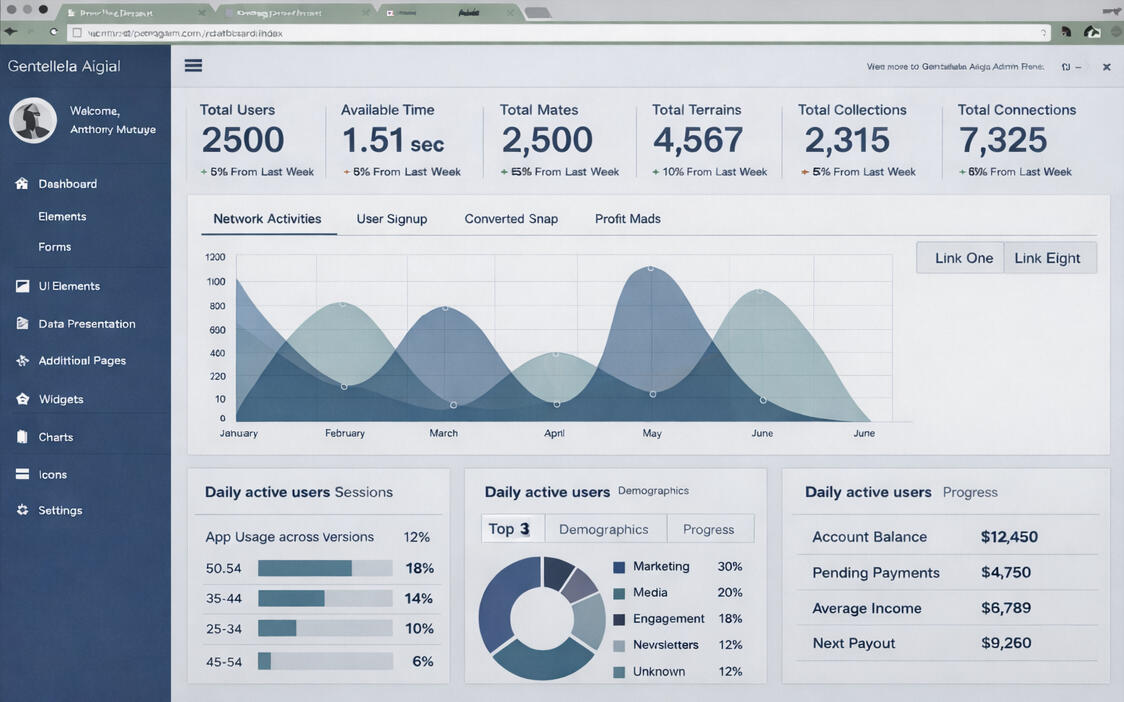Click the Additional Pages sidebar icon

pyautogui.click(x=22, y=361)
